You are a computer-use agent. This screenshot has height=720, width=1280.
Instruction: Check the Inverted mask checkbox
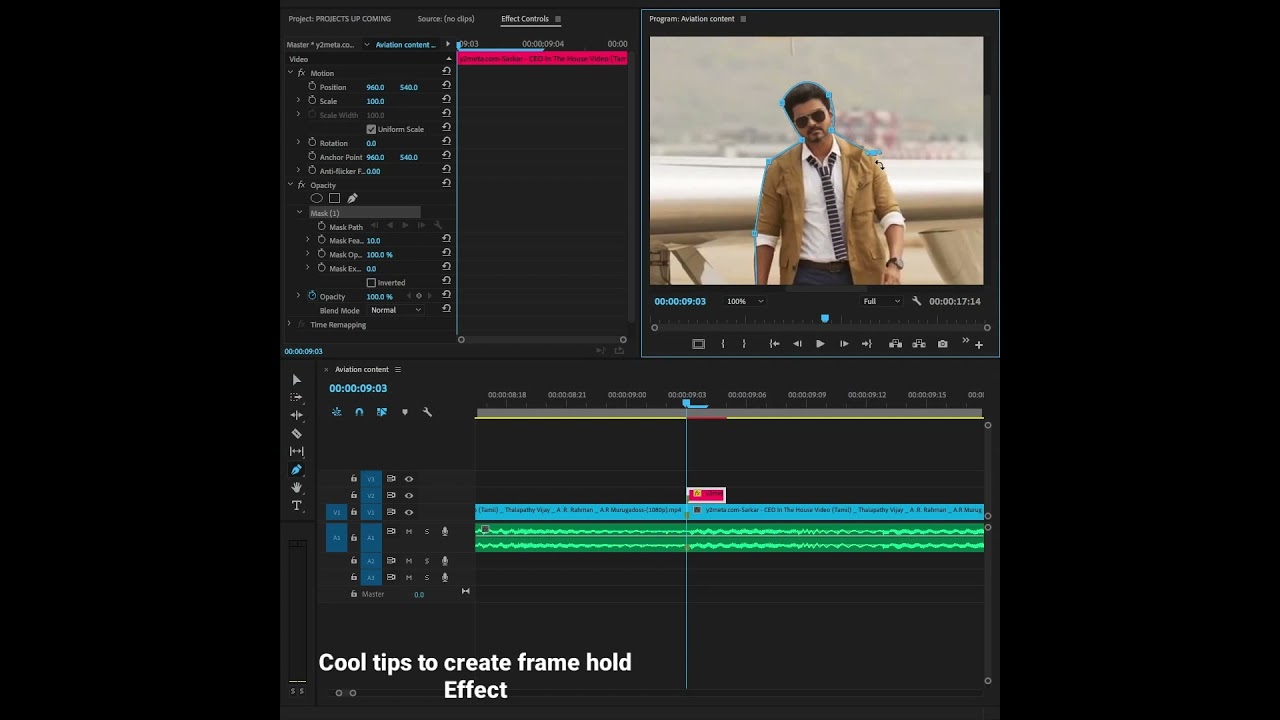coord(371,283)
